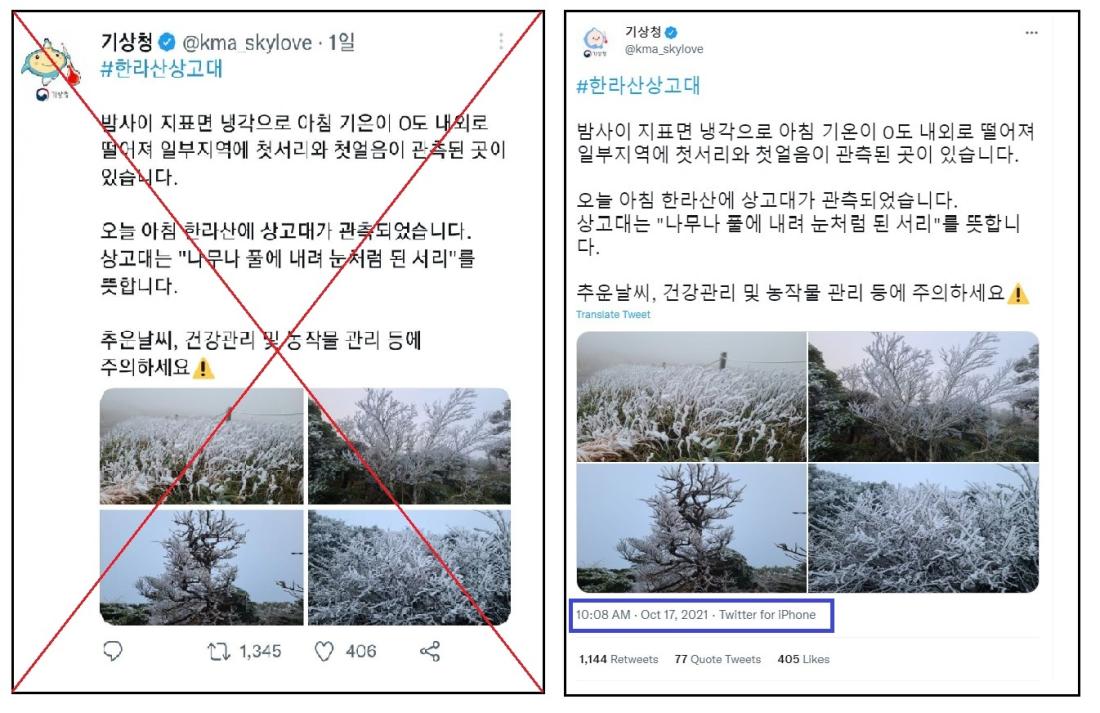Open the #한라산상고대 hashtag on left tweet

(161, 69)
